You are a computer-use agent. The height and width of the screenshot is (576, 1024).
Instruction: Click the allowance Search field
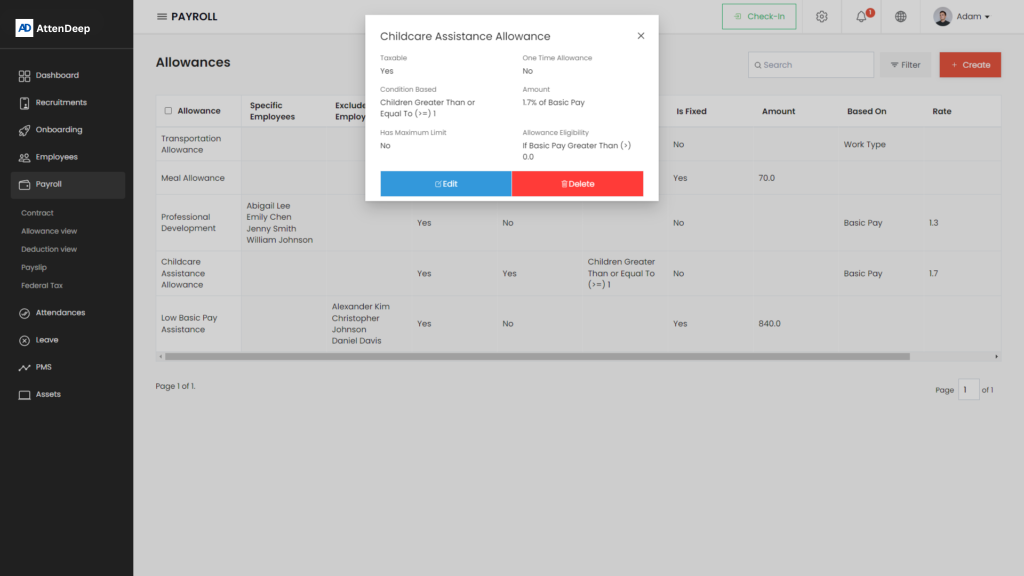tap(811, 65)
